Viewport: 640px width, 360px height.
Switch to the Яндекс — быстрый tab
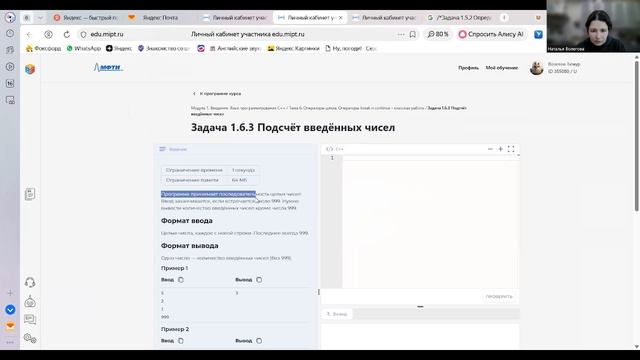tap(86, 18)
